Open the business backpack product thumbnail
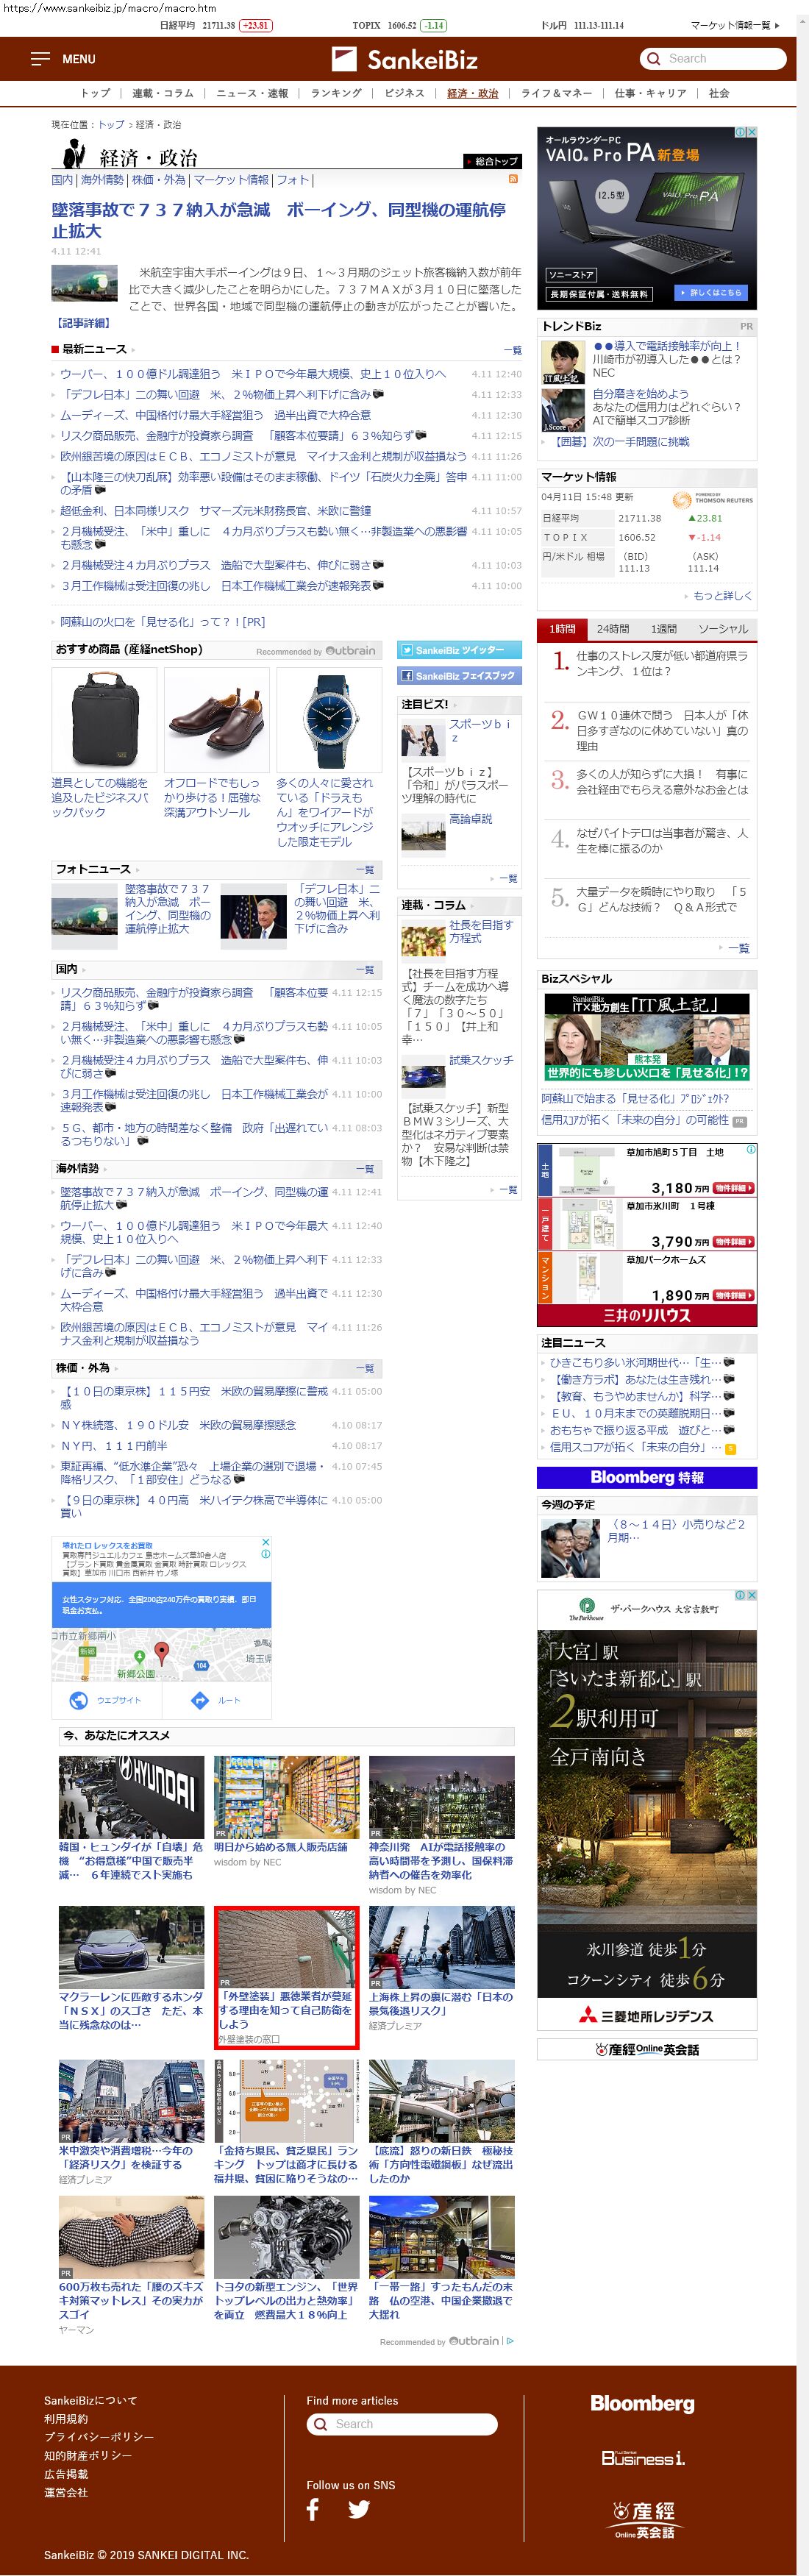 (x=104, y=720)
